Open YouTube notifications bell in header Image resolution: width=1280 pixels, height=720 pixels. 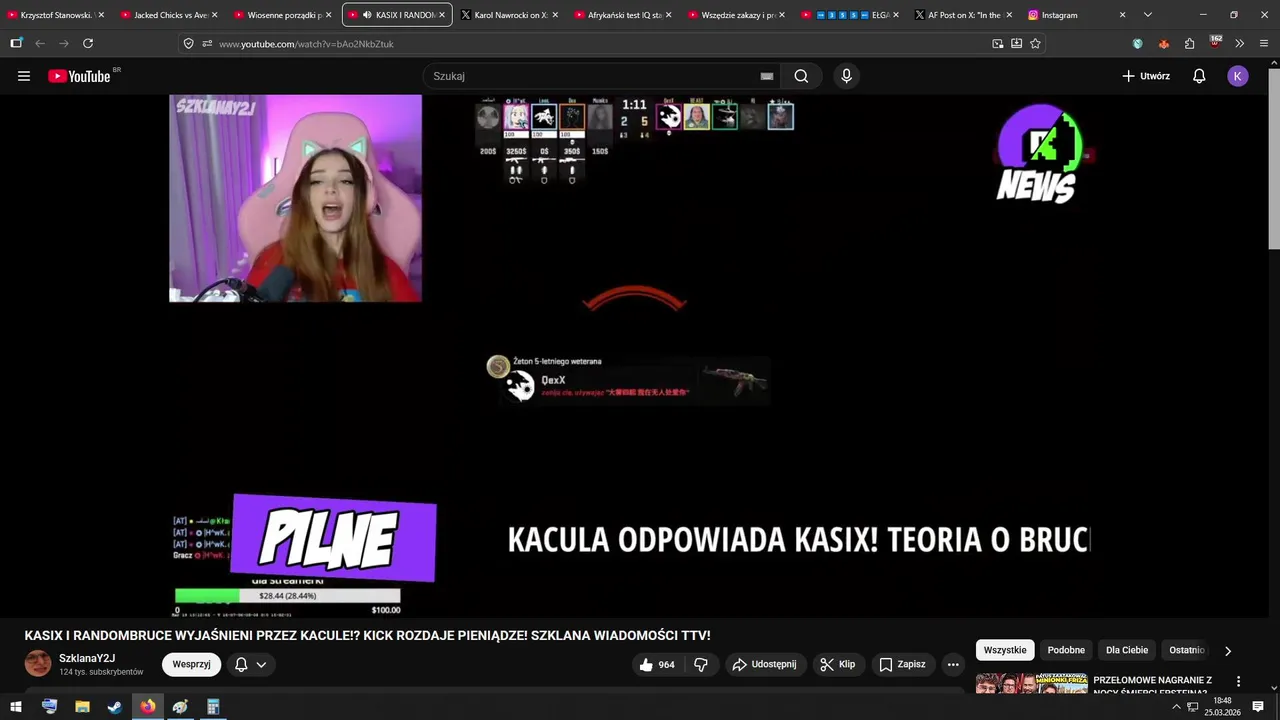click(1199, 76)
